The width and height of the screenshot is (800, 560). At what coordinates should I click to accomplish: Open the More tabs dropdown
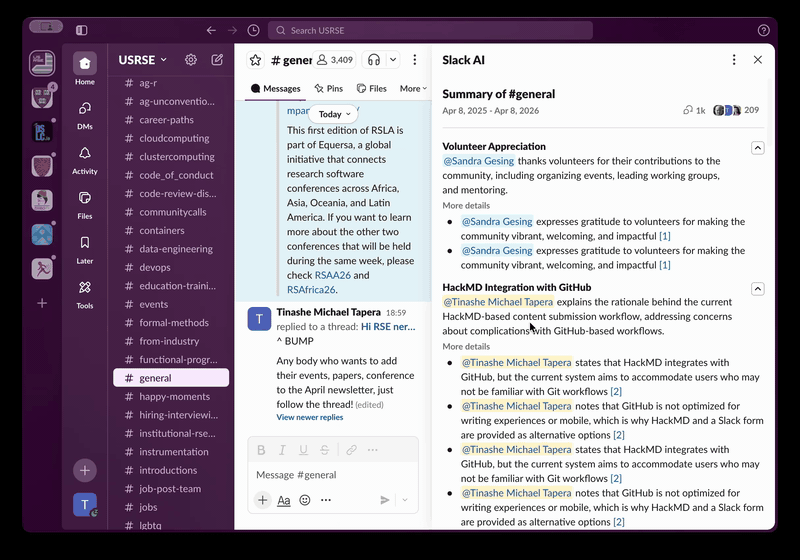tap(413, 88)
